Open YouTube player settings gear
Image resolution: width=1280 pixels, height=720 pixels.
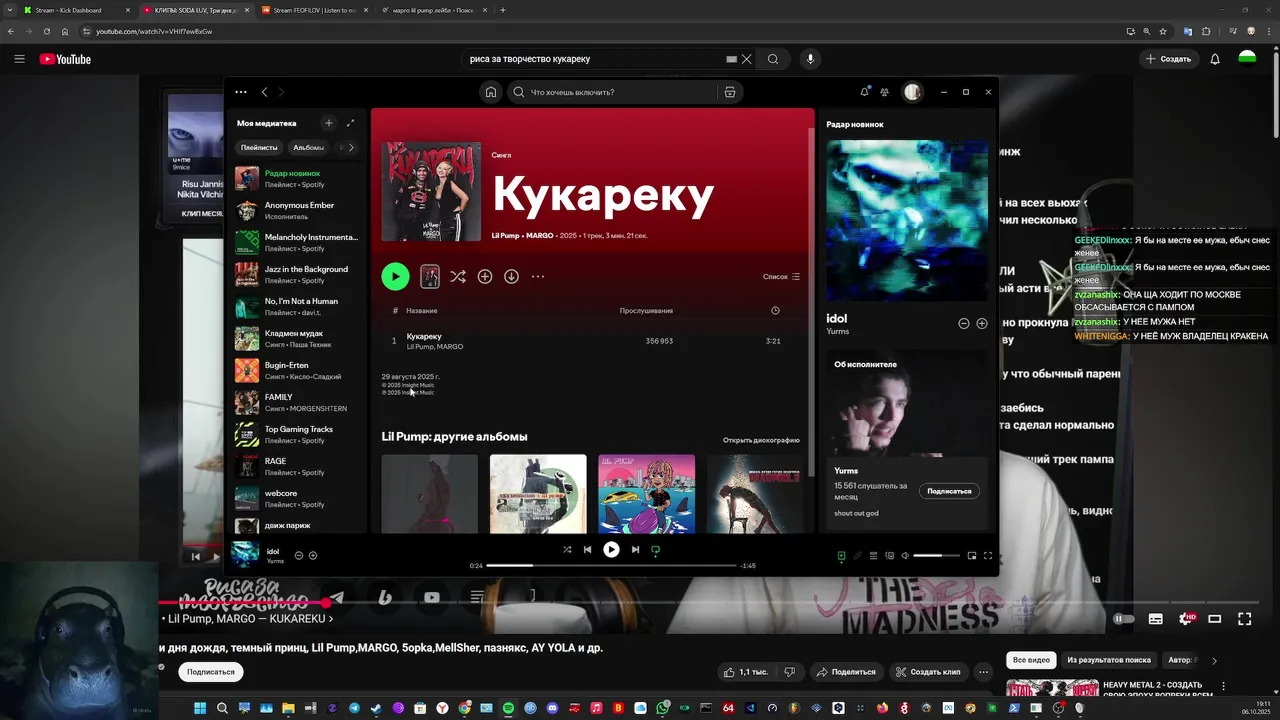pos(1186,619)
